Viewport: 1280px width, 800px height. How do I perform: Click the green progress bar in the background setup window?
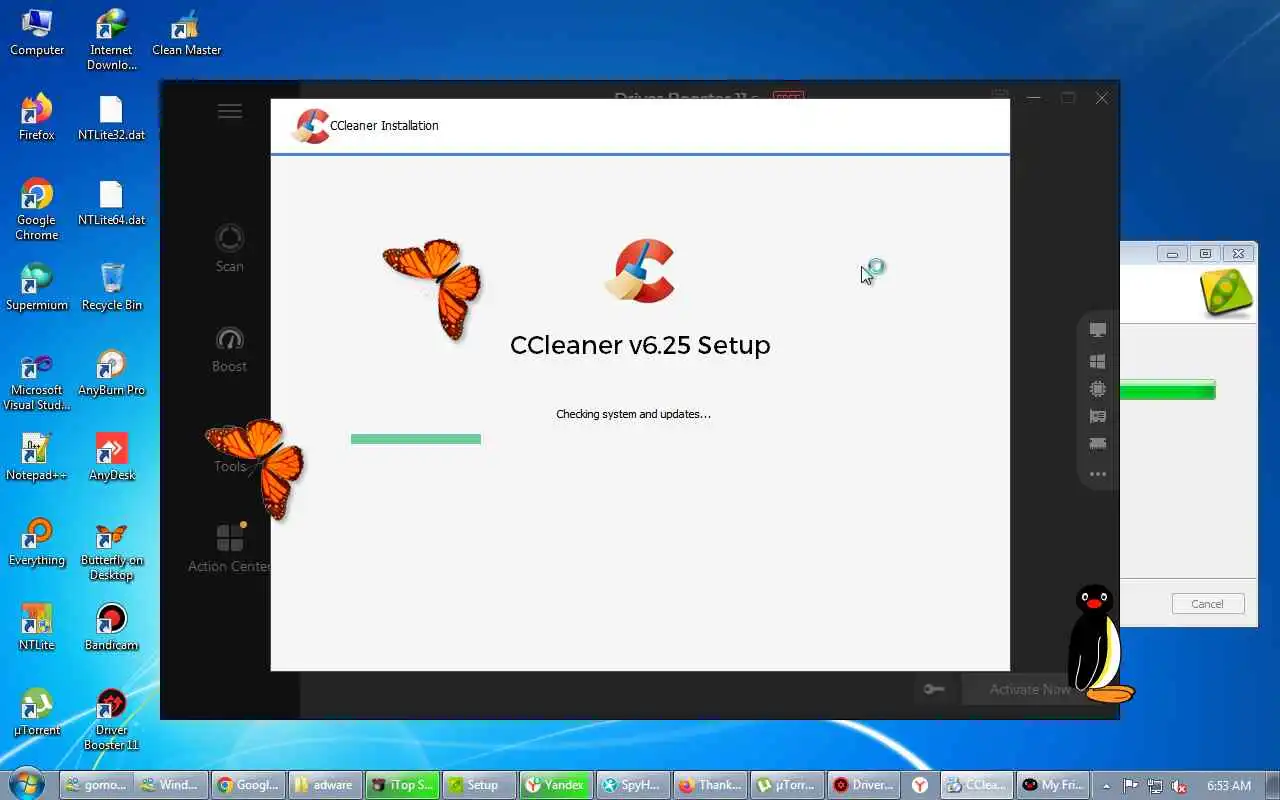(1167, 390)
